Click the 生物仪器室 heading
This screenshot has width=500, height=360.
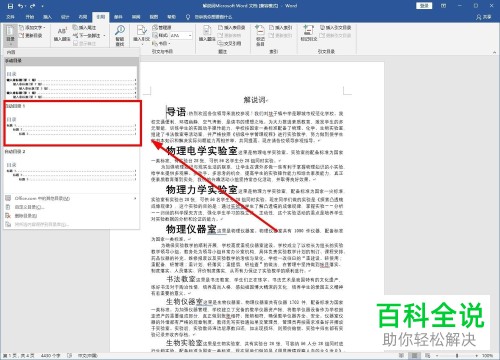click(184, 302)
